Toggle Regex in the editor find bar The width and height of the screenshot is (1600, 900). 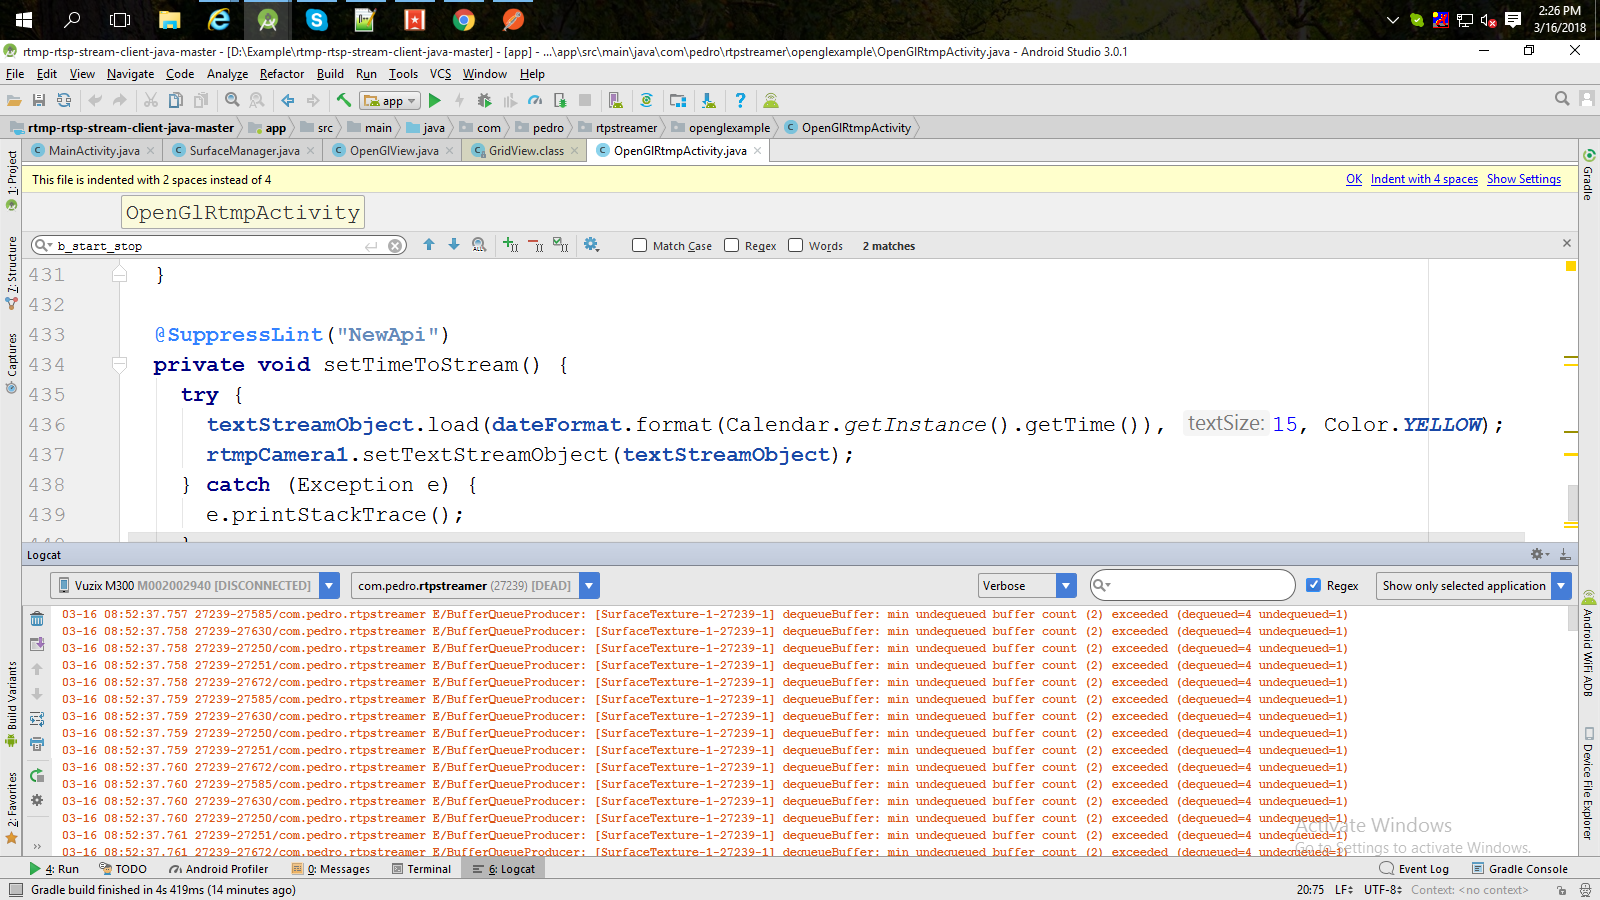click(x=731, y=245)
